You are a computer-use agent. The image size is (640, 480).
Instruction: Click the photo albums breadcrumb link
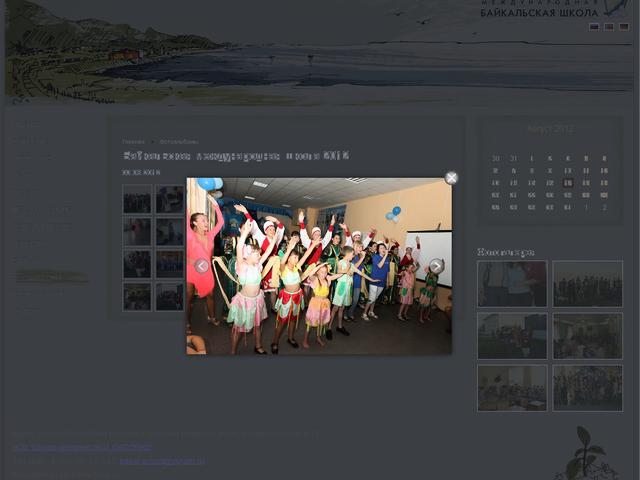pyautogui.click(x=179, y=142)
